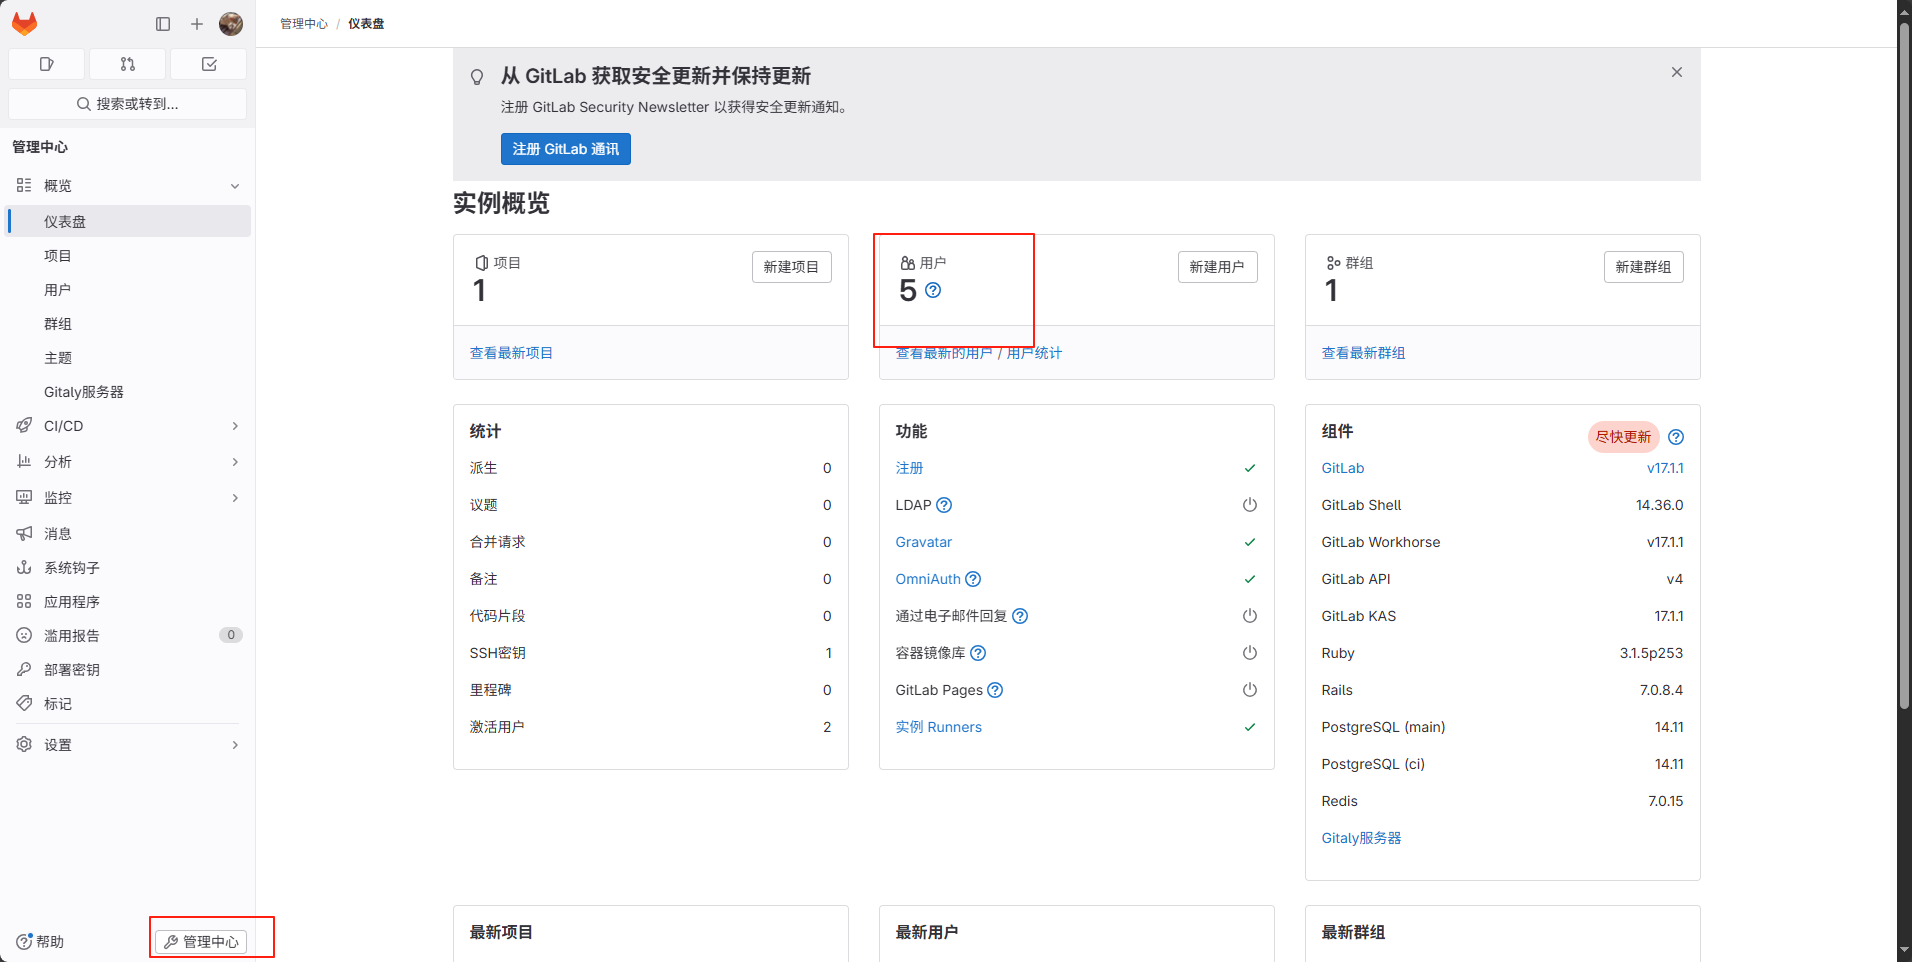Open the 查看最新群组 link

pos(1363,353)
